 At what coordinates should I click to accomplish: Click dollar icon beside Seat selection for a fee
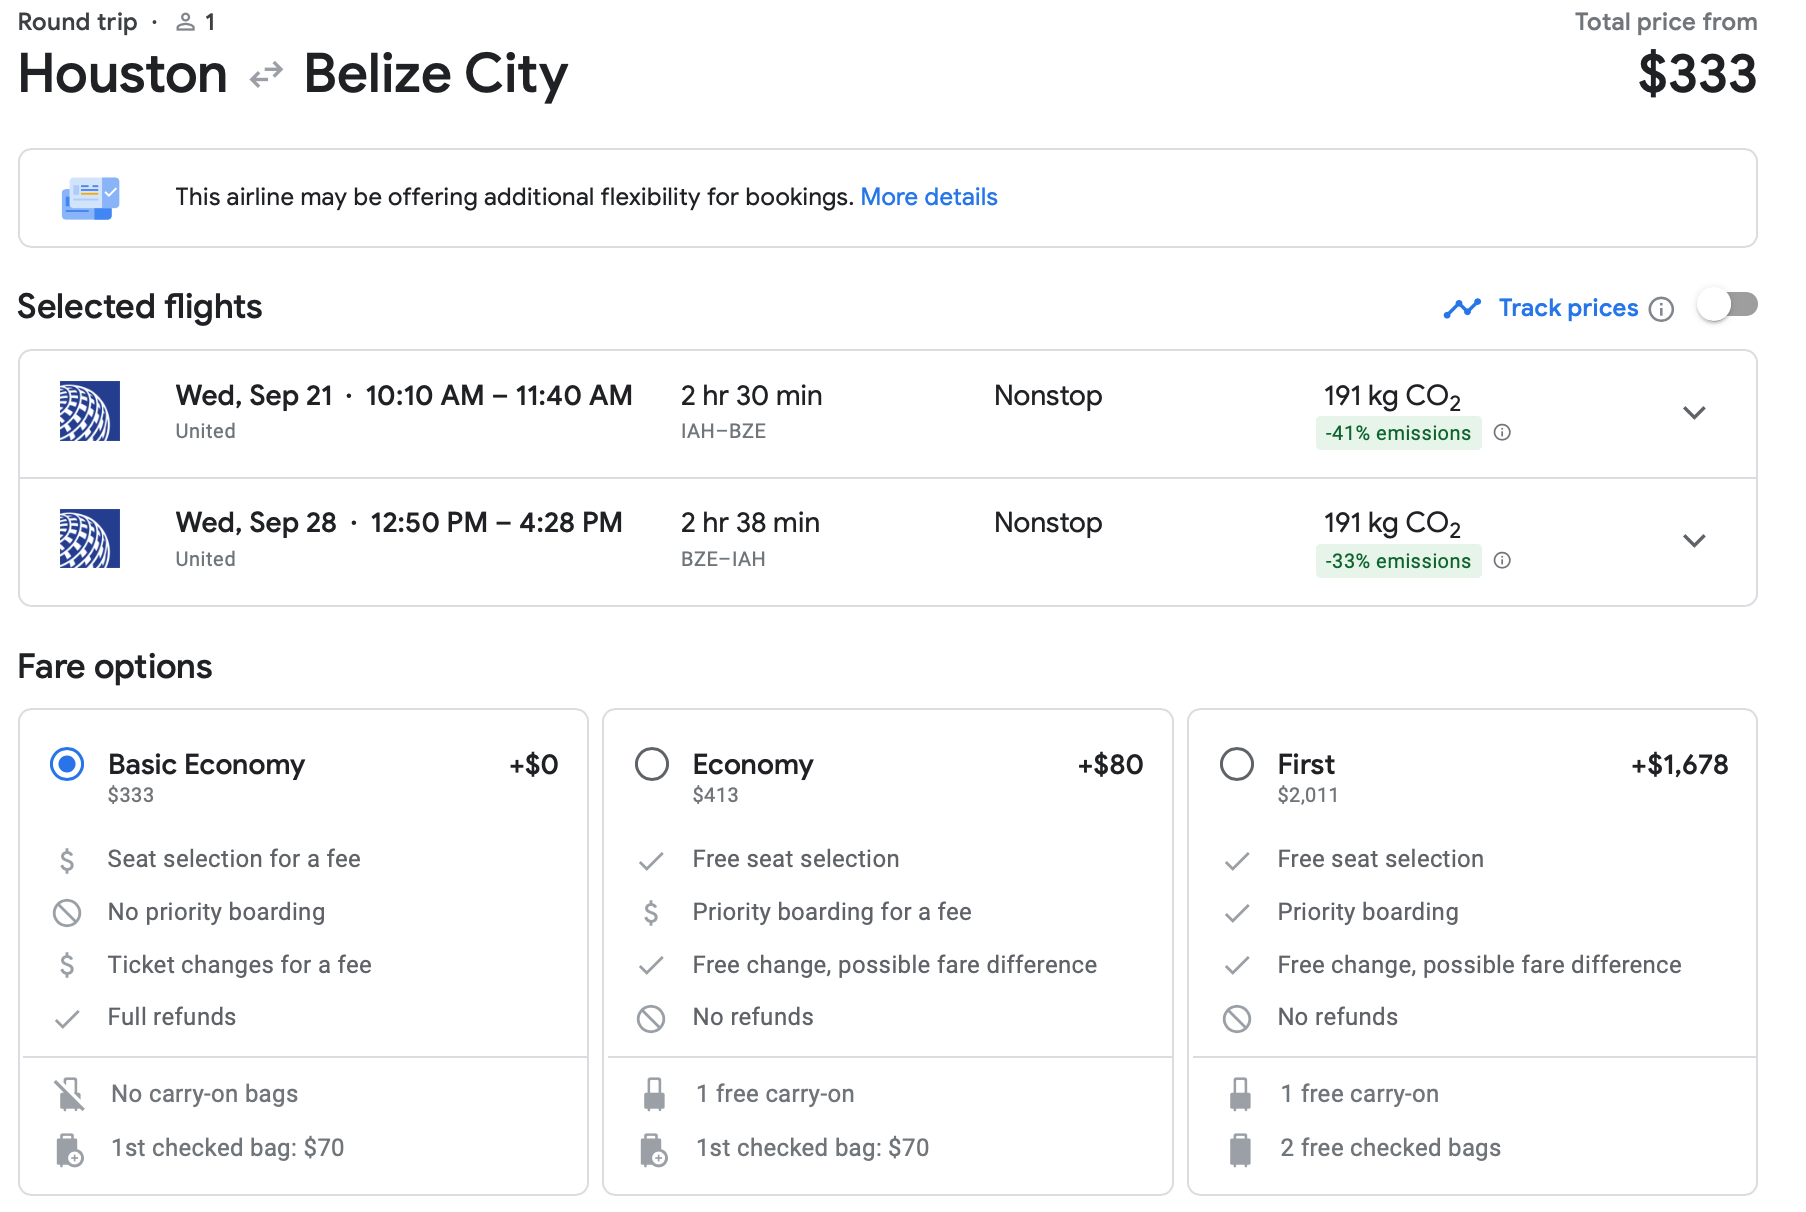(x=67, y=860)
